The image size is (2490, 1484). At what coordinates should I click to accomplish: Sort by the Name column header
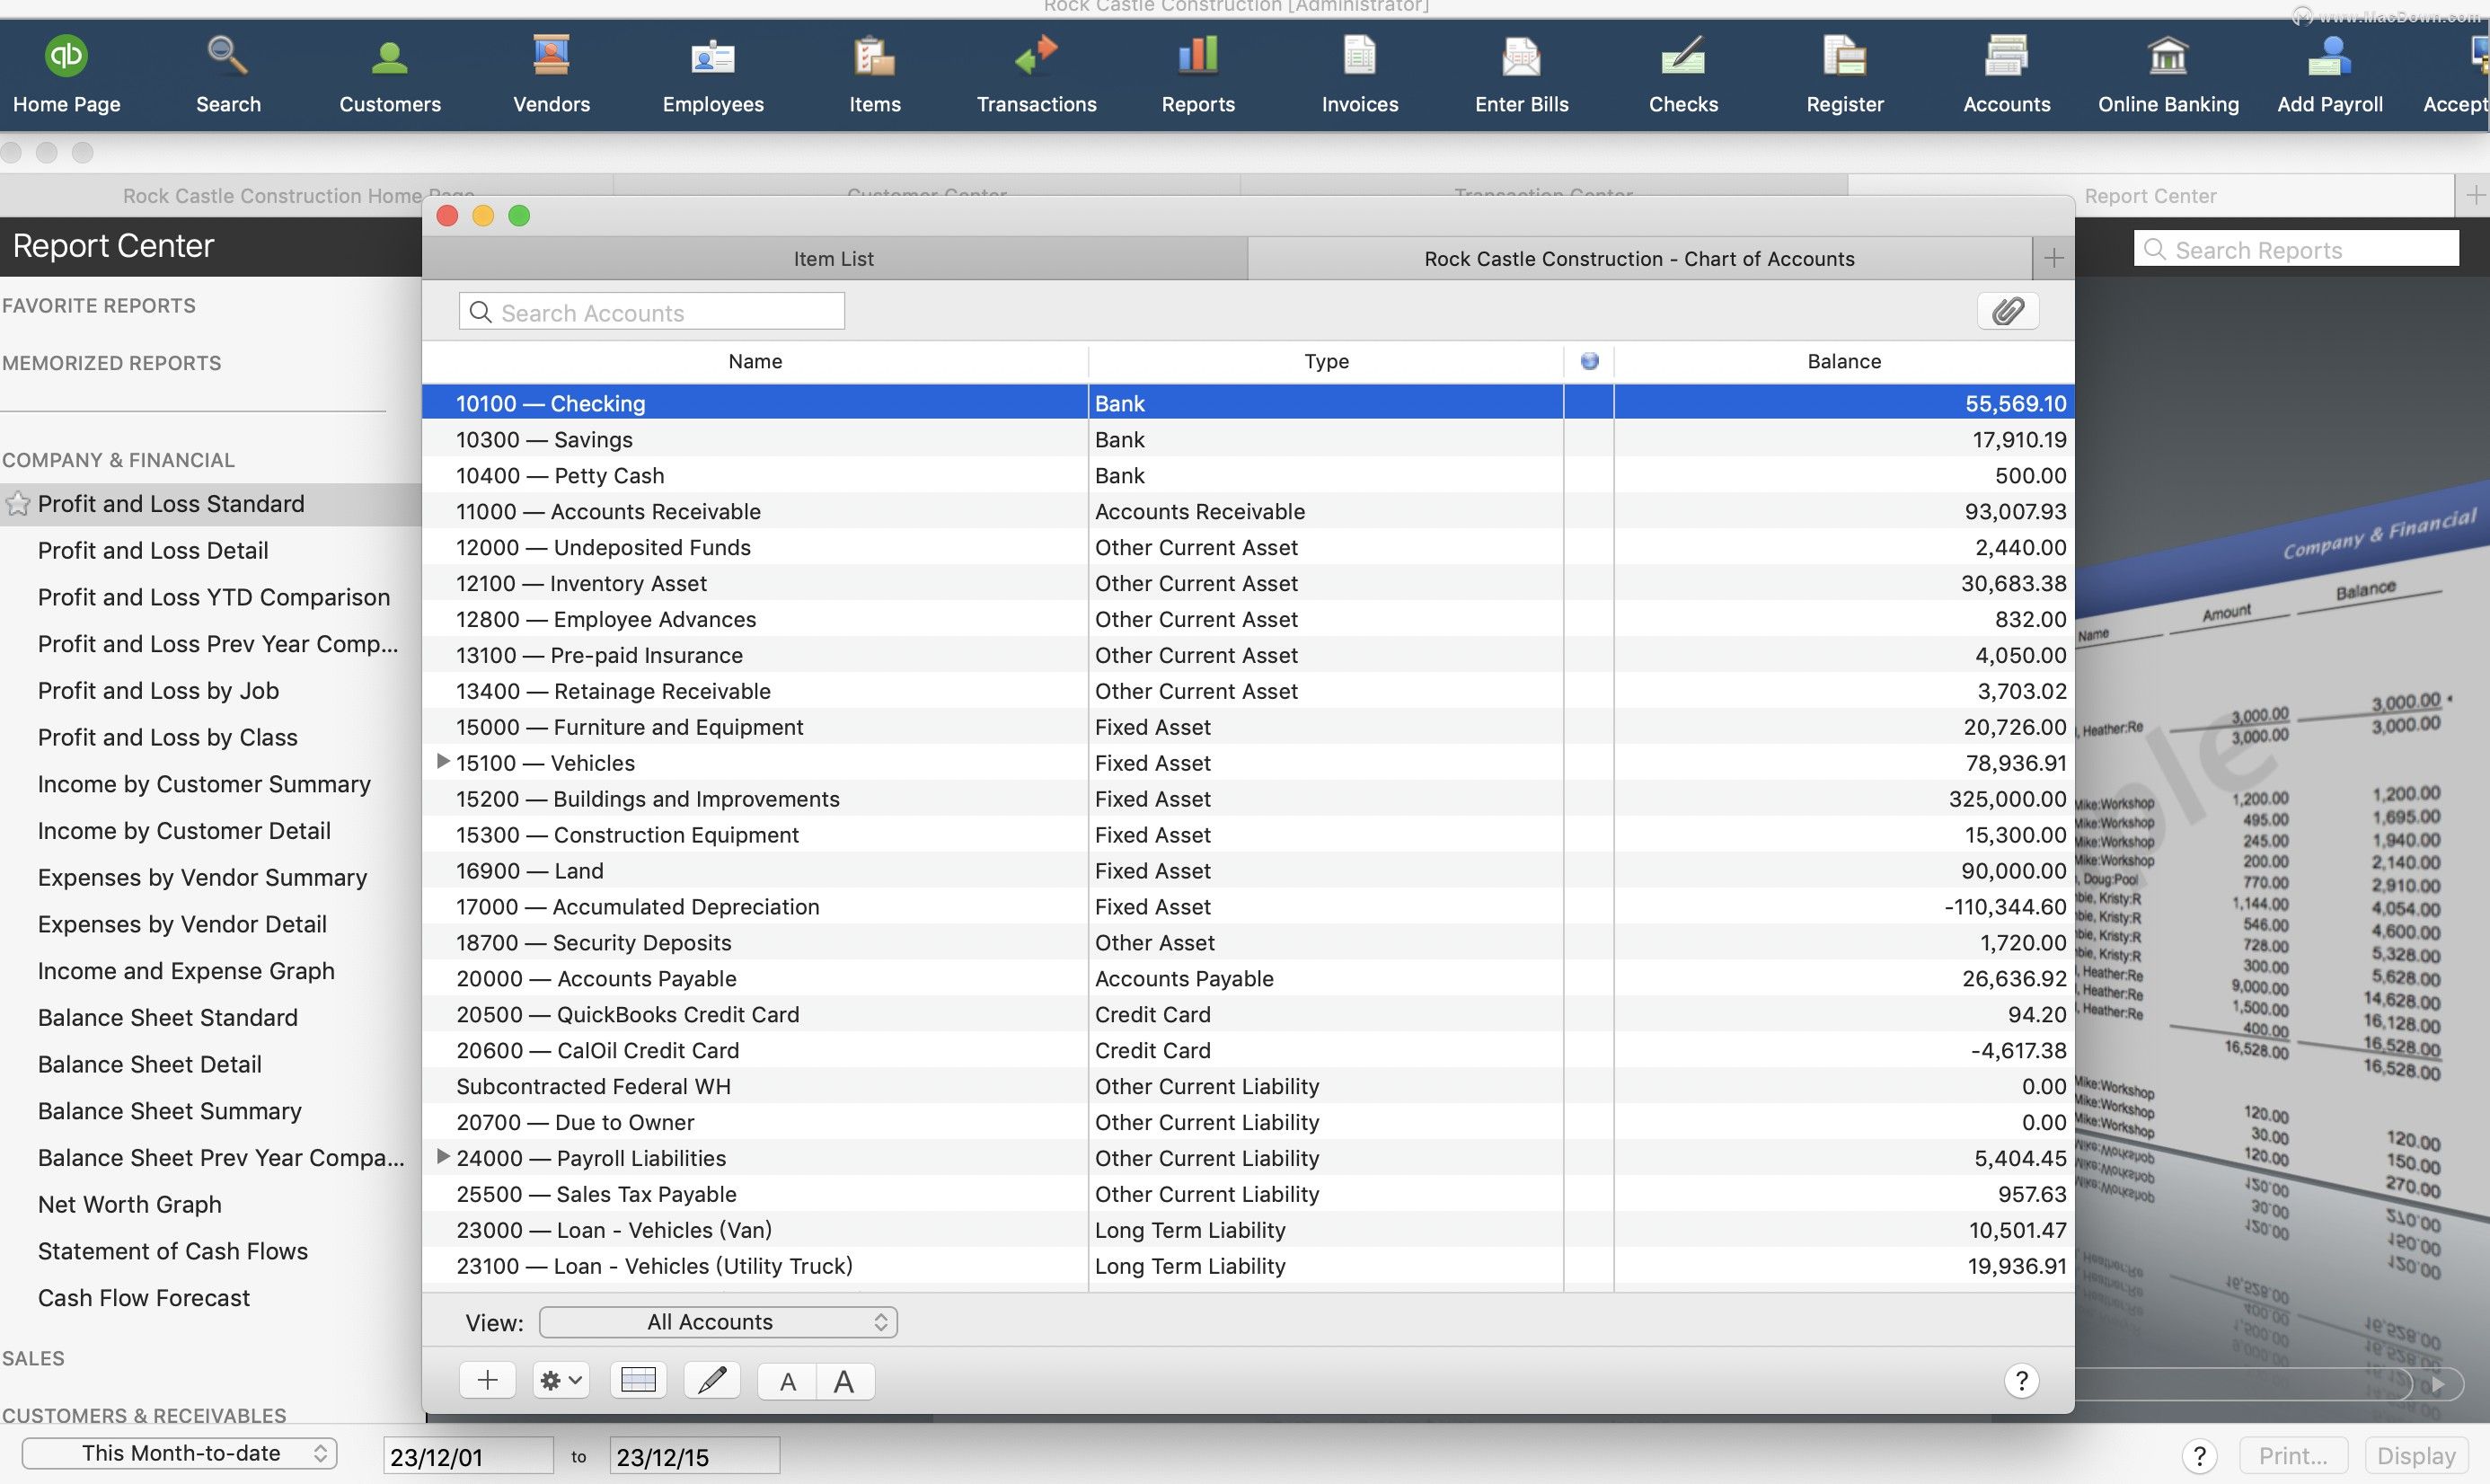[755, 361]
